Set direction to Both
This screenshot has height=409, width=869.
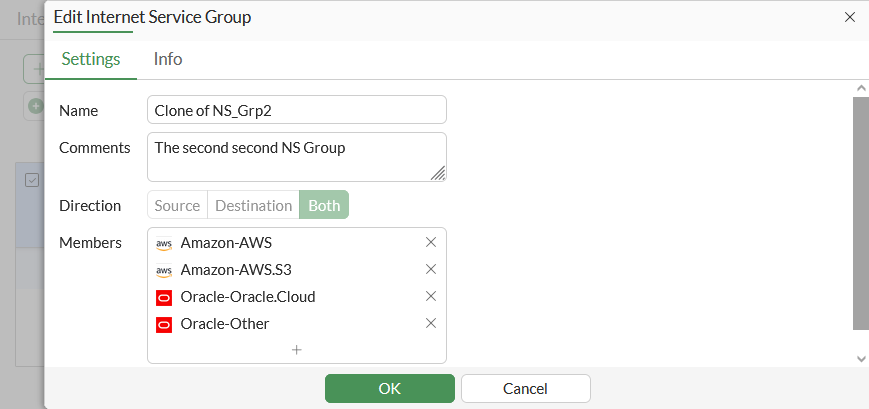point(324,205)
